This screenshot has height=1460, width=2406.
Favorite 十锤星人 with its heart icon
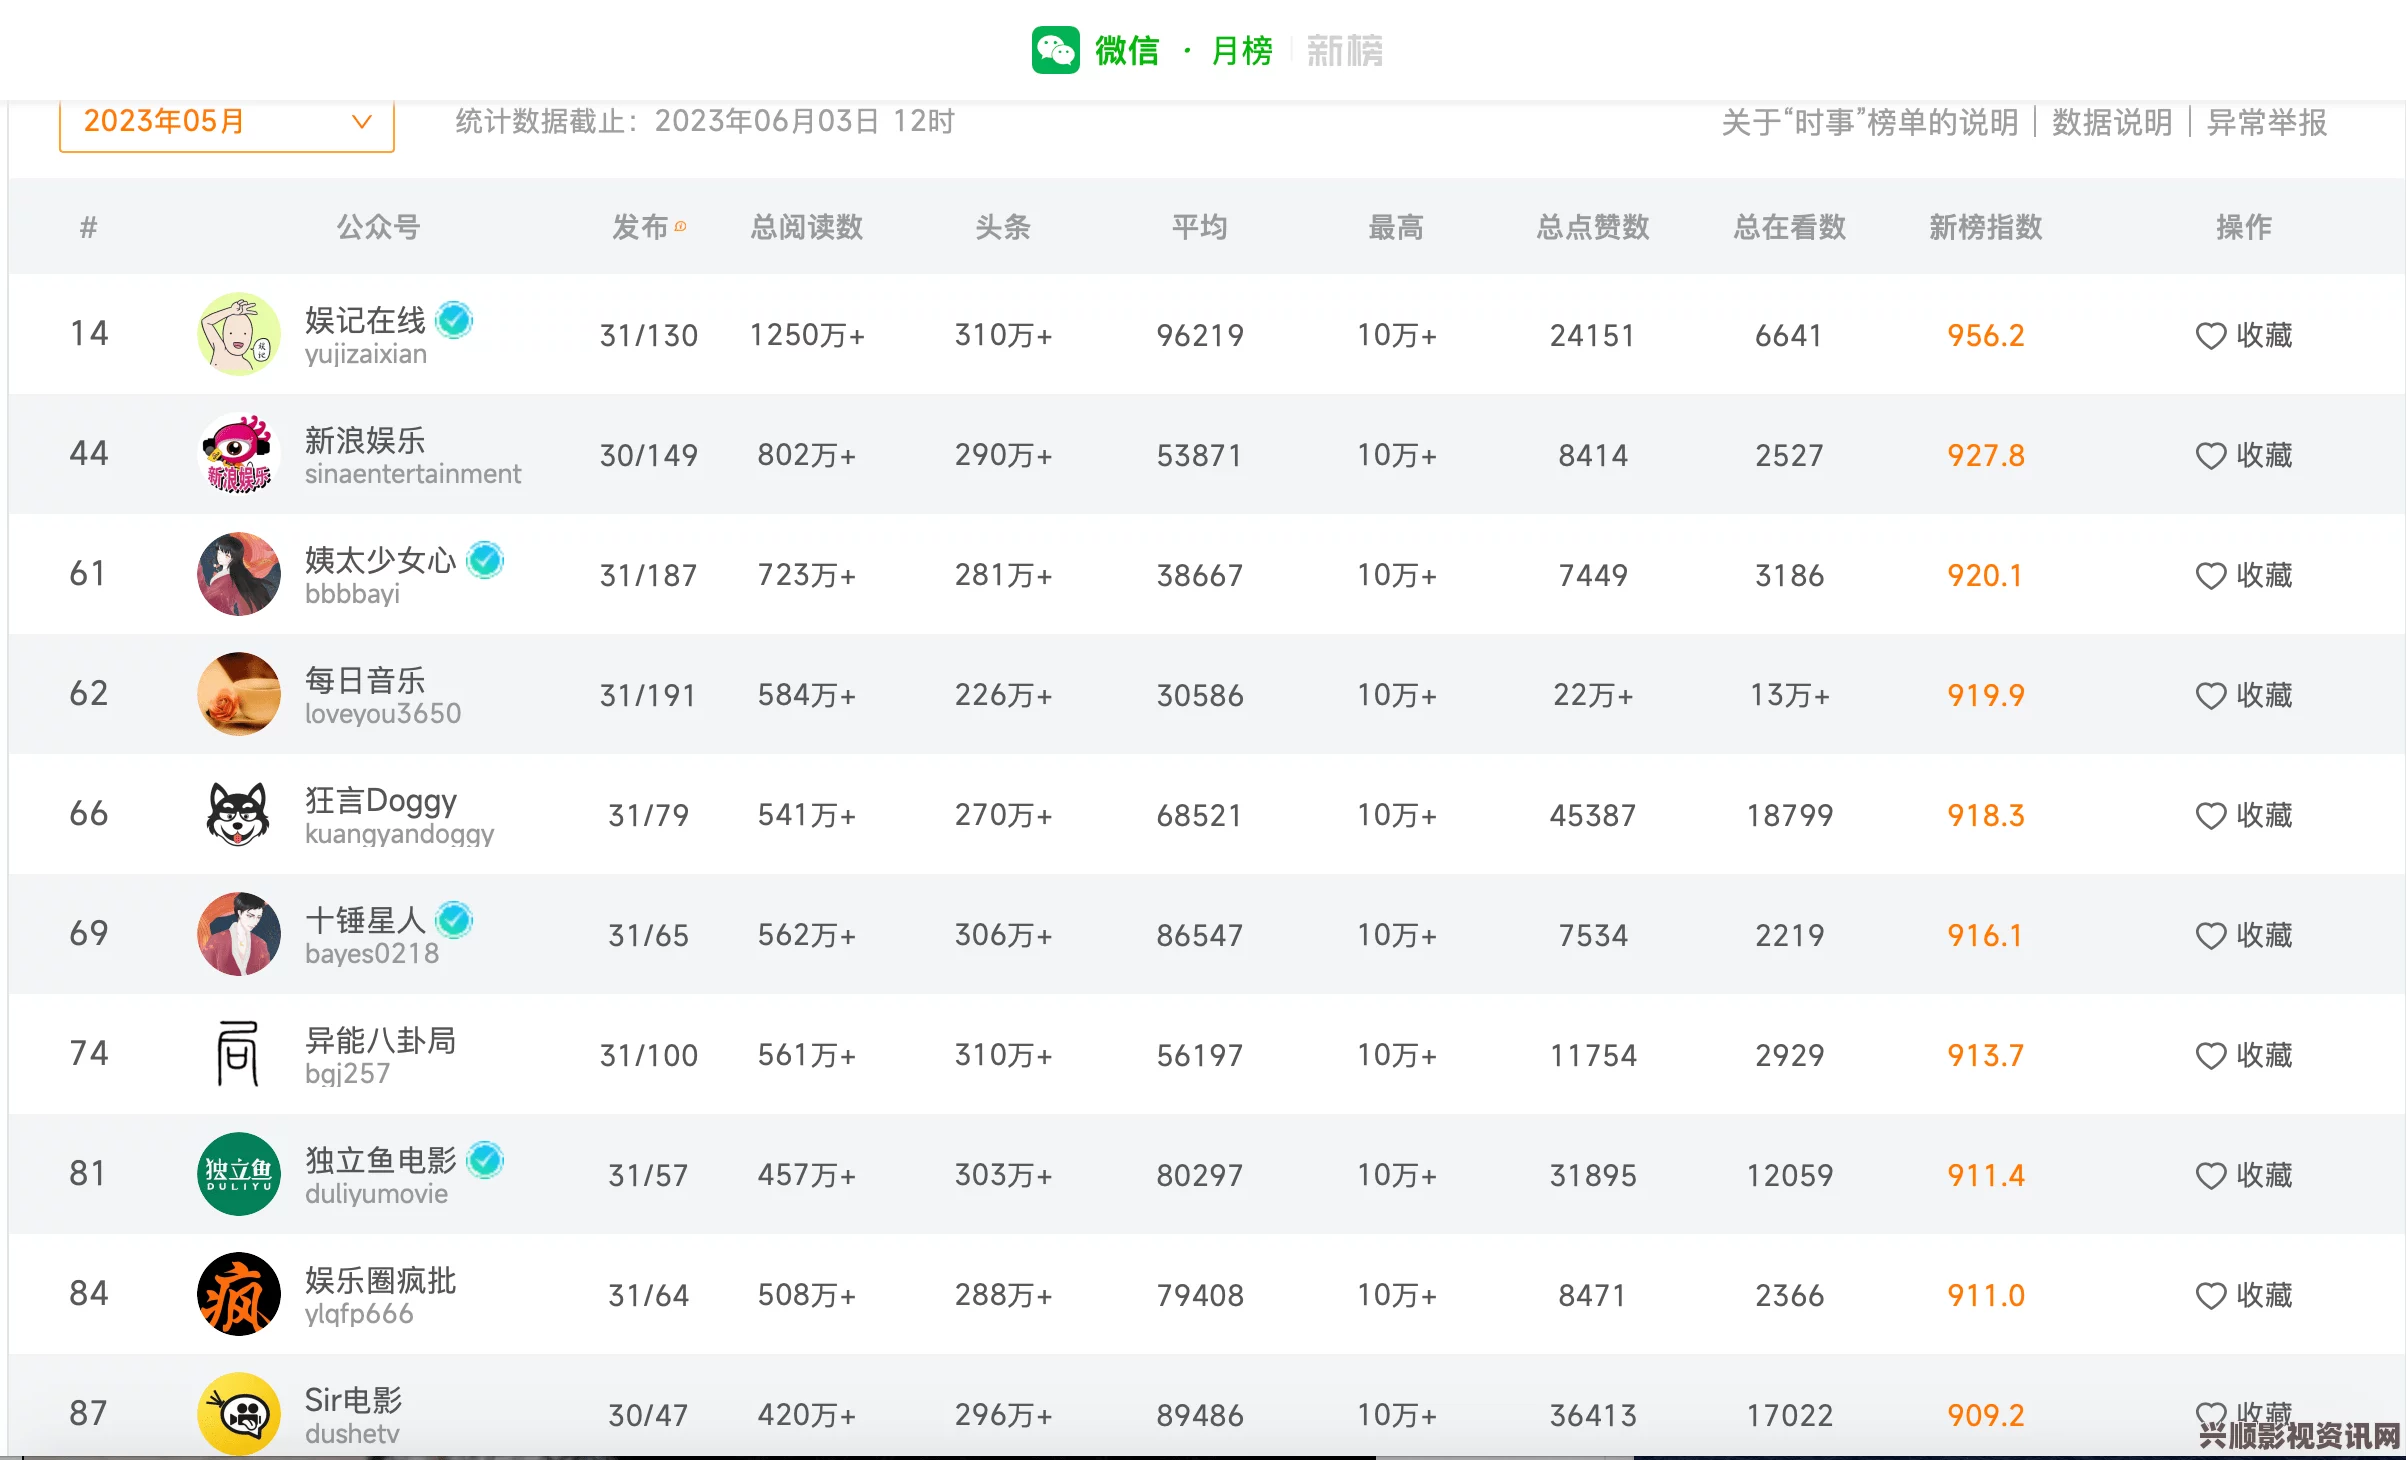(x=2210, y=936)
